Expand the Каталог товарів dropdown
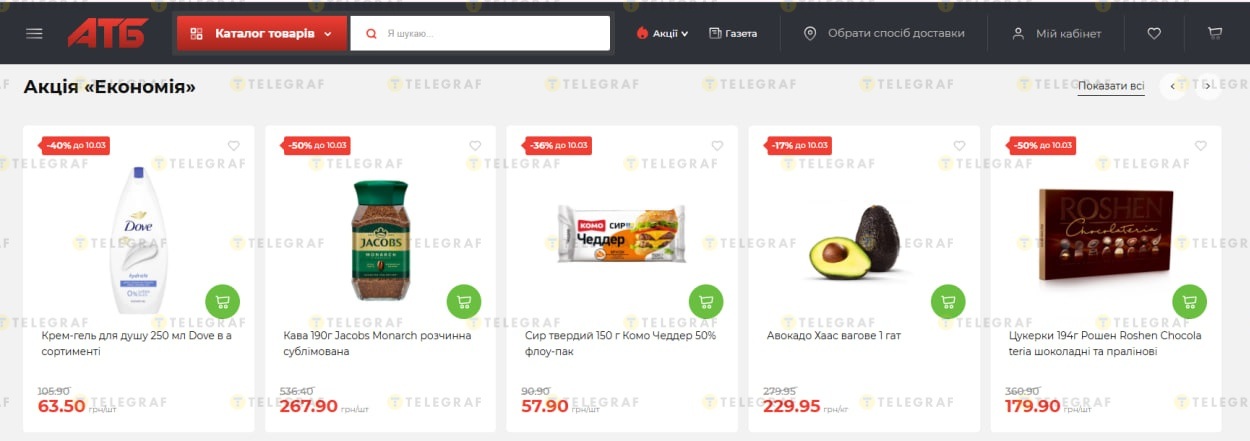Viewport: 1250px width, 441px height. tap(262, 33)
